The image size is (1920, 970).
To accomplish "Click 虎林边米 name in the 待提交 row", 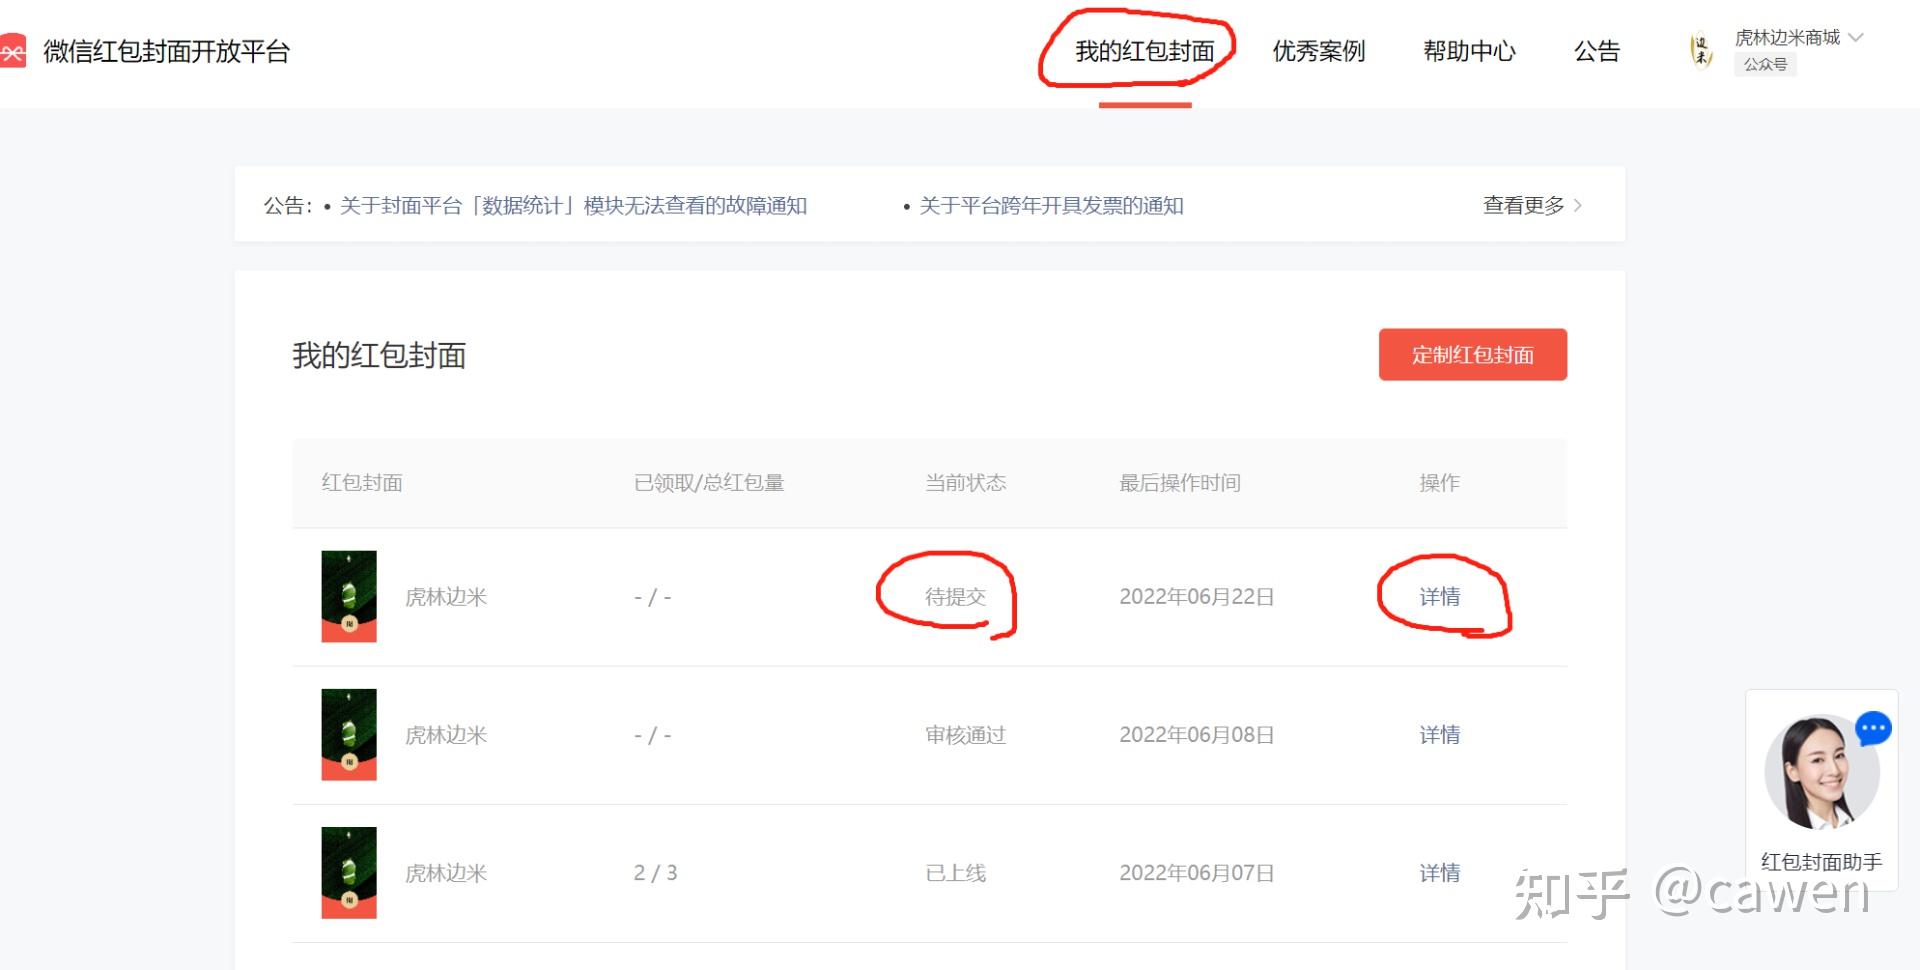I will coord(446,597).
